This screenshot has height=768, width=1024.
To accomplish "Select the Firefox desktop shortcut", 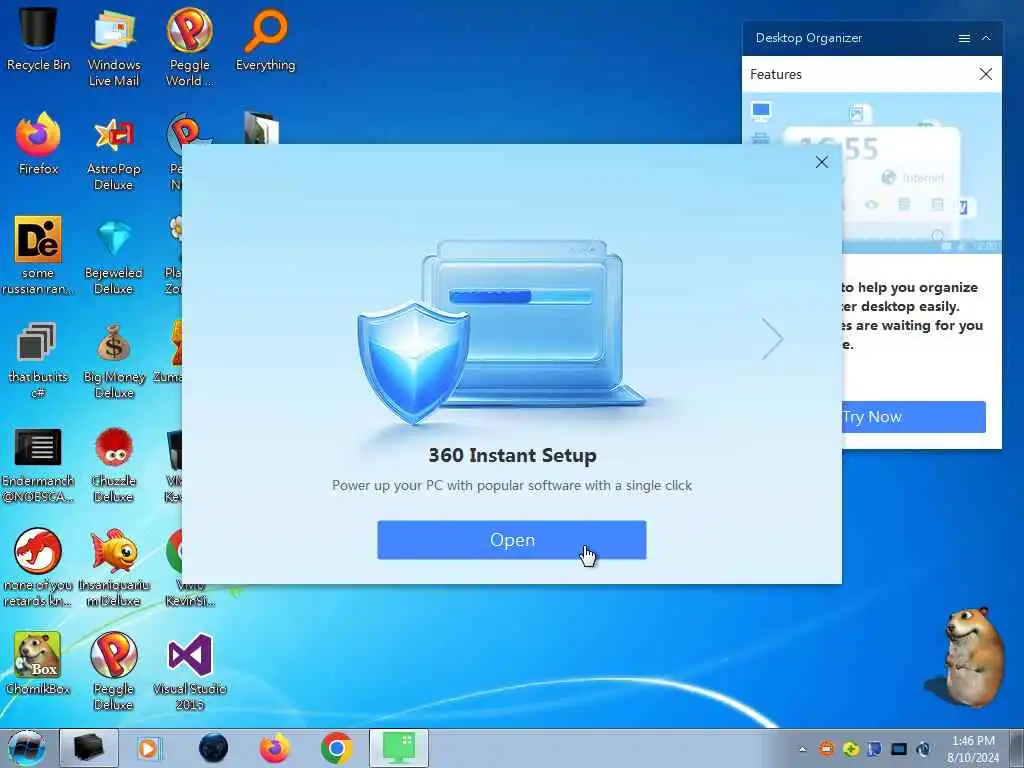I will (x=38, y=143).
